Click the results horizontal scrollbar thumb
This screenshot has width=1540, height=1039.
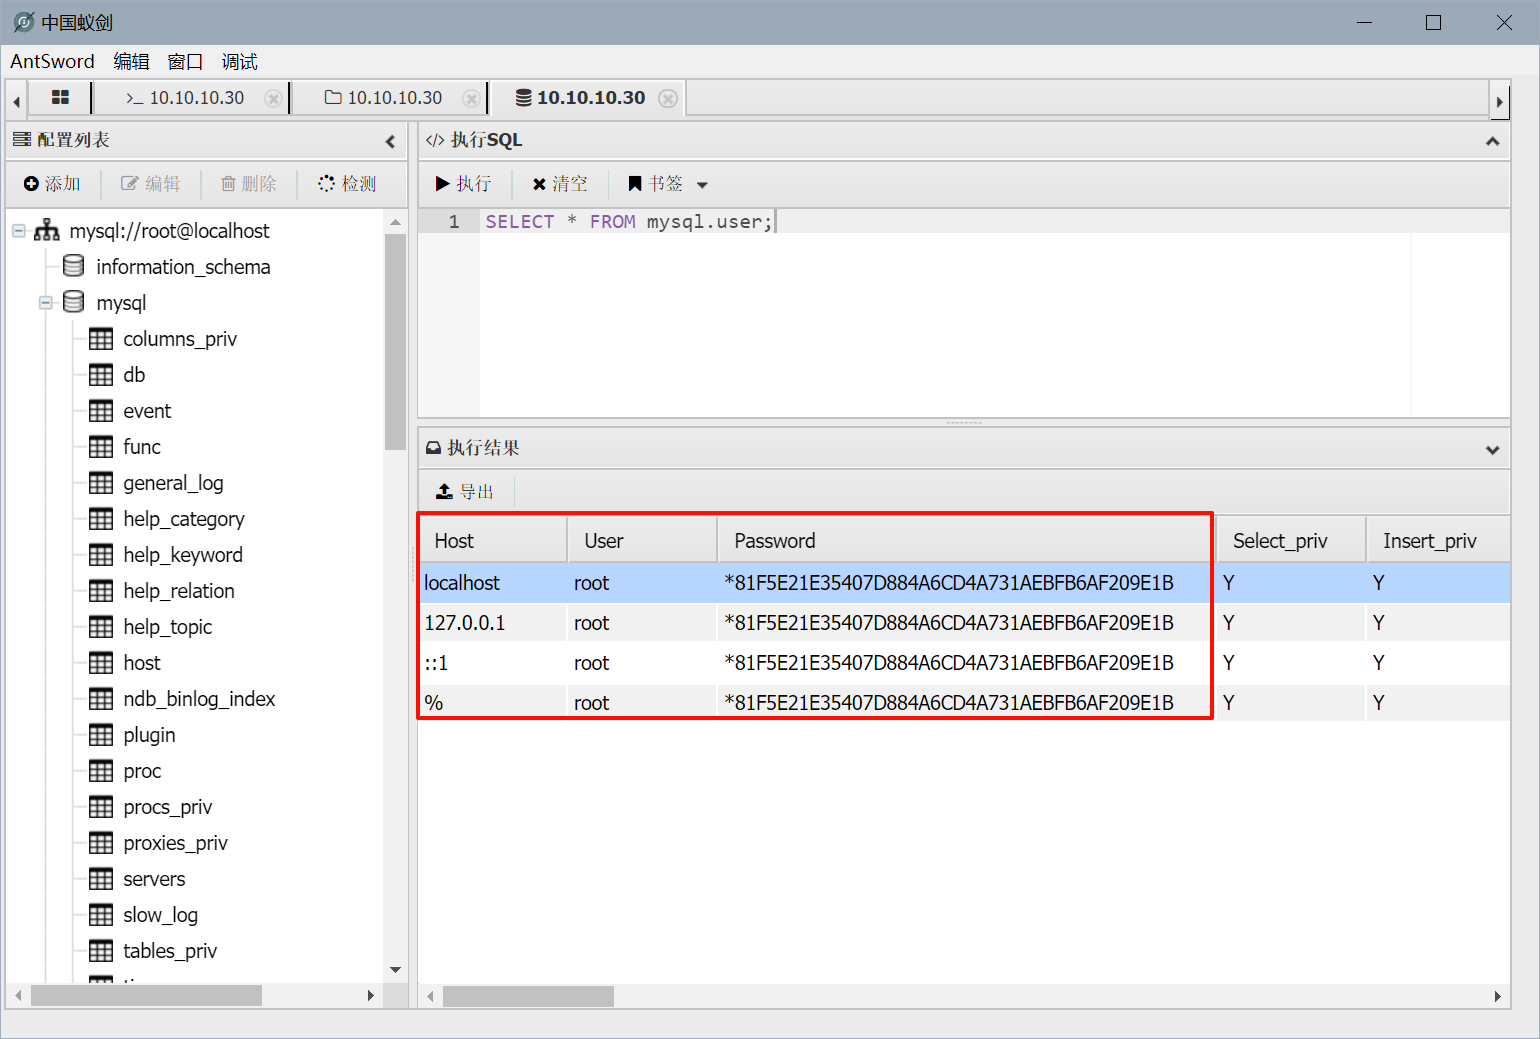click(528, 996)
